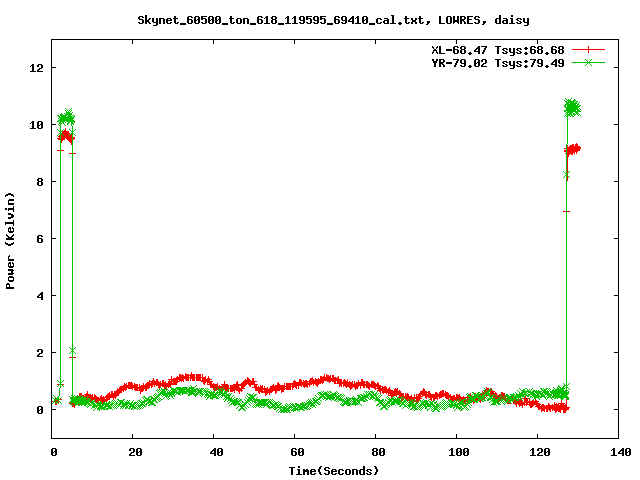Click the green calibration spike cluster near 128 seconds
Viewport: 640px width, 480px height.
coord(572,108)
